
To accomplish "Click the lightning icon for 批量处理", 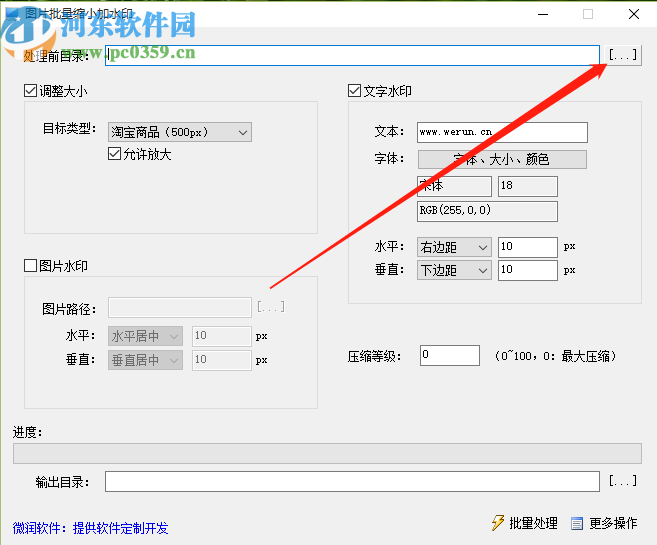I will click(497, 523).
